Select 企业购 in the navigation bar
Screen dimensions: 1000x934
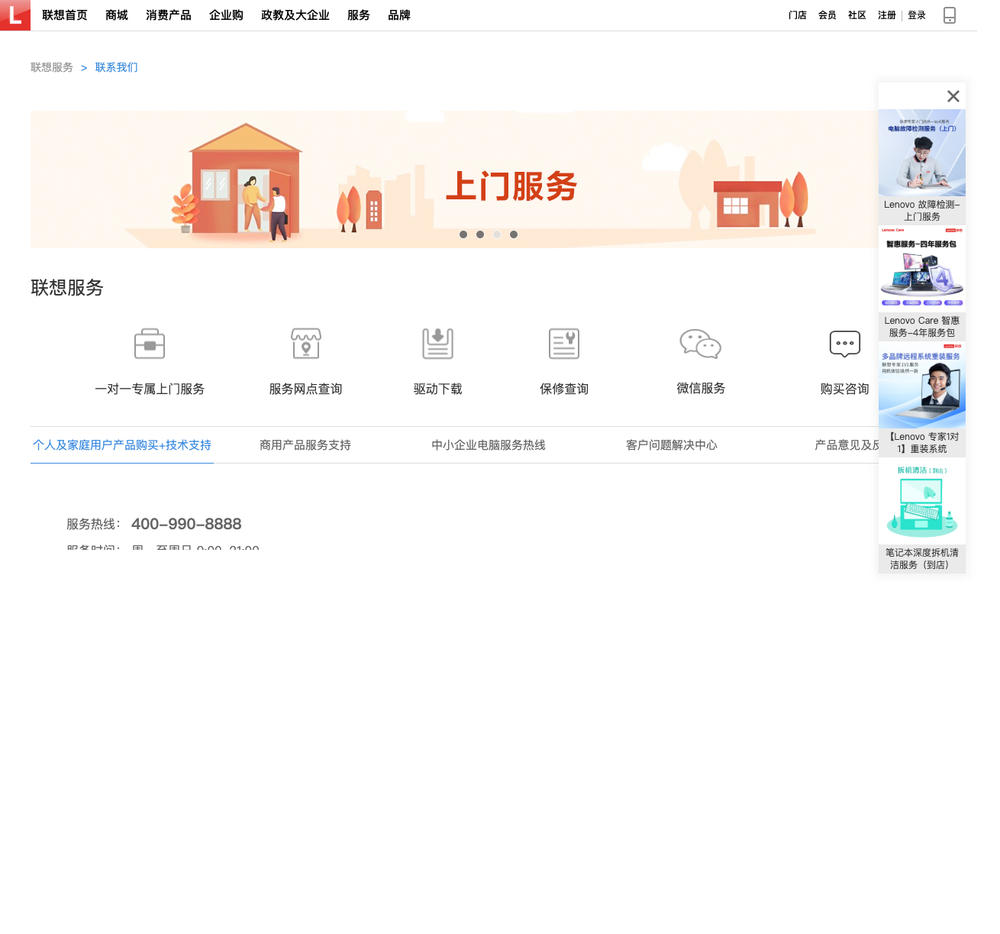click(x=226, y=15)
